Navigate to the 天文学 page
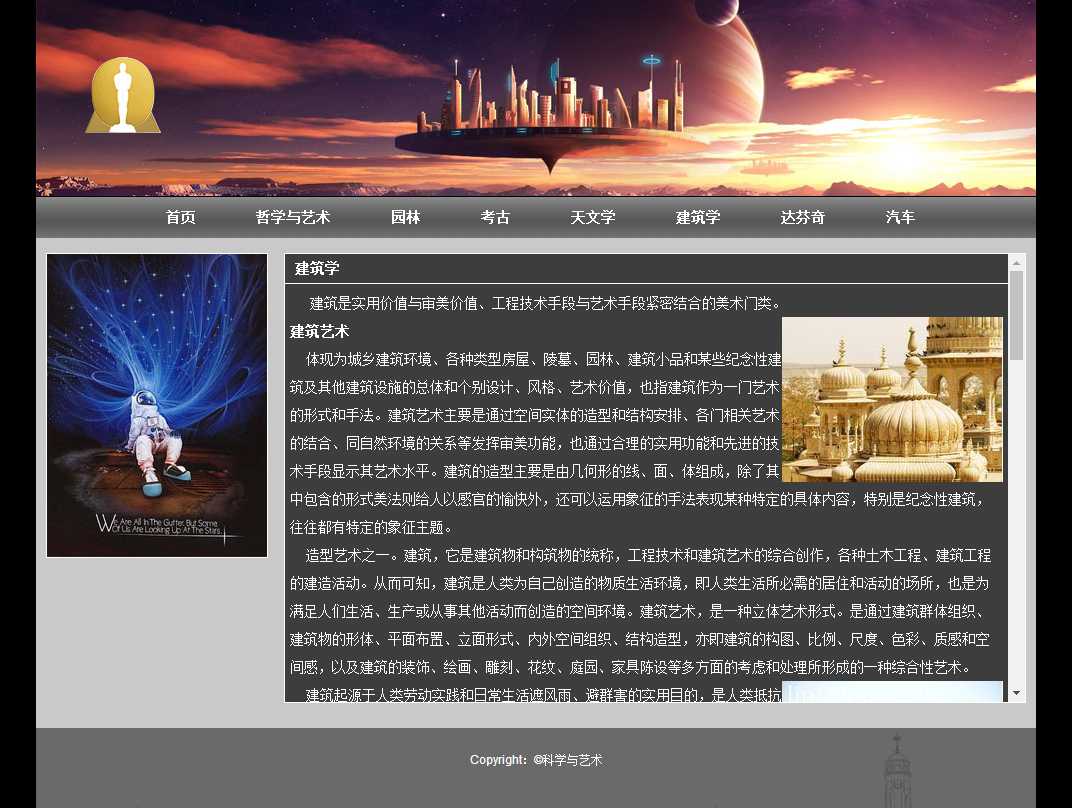The height and width of the screenshot is (808, 1072). [x=593, y=218]
